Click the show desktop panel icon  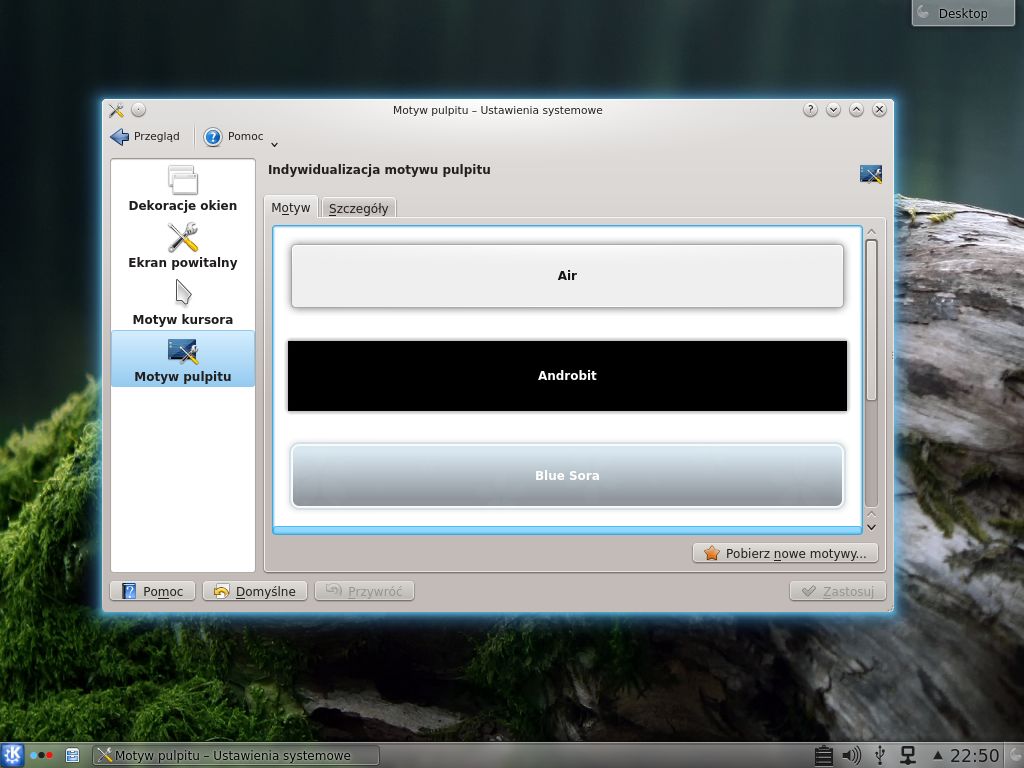click(x=72, y=756)
